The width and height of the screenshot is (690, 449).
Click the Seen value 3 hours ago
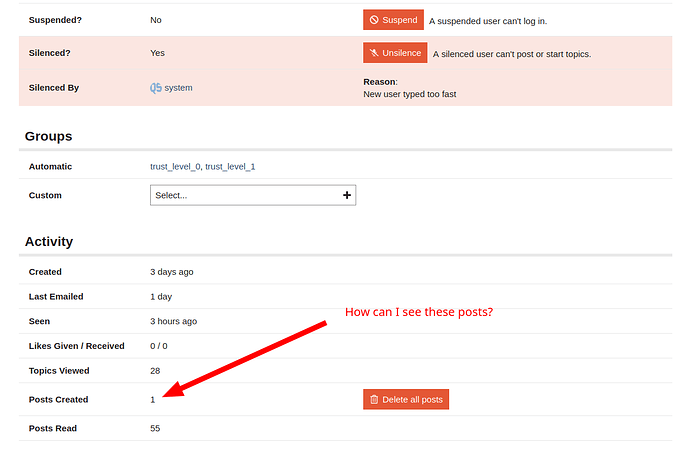point(173,321)
